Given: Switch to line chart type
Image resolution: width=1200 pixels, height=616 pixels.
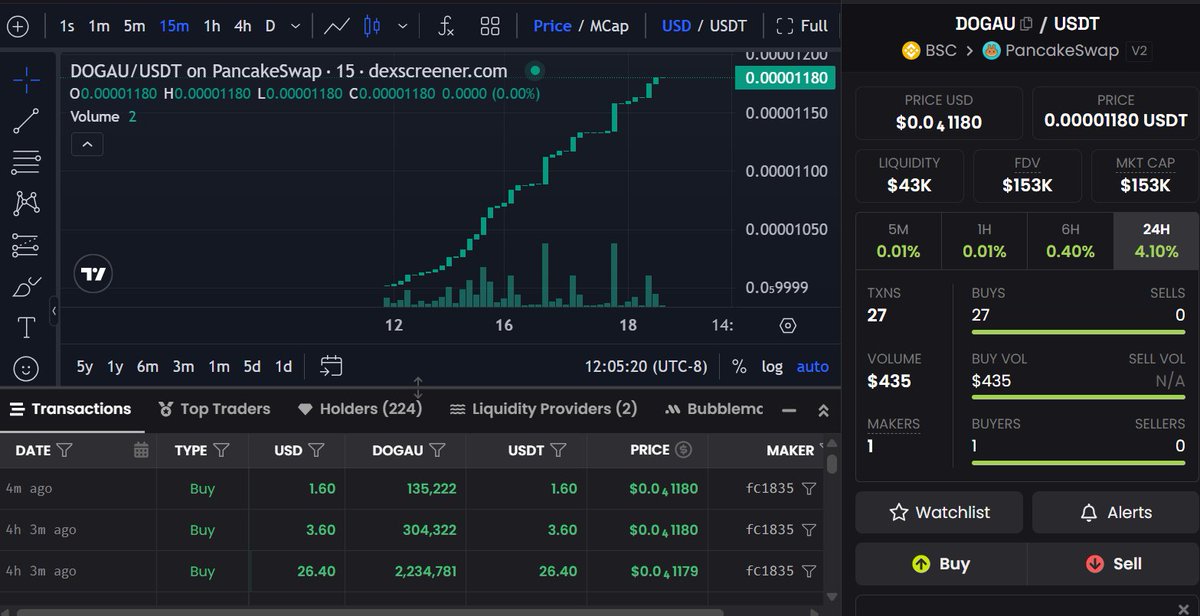Looking at the screenshot, I should click(337, 26).
